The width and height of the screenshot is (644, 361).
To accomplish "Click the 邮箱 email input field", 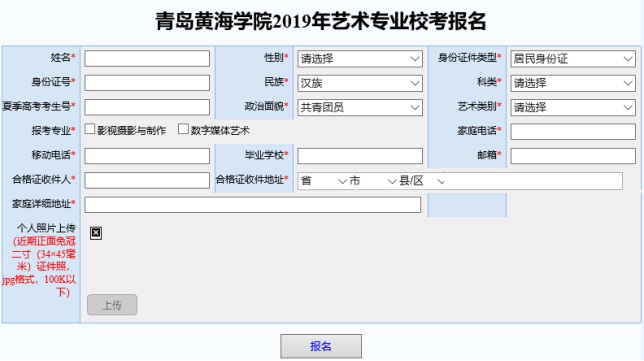I will click(x=573, y=156).
